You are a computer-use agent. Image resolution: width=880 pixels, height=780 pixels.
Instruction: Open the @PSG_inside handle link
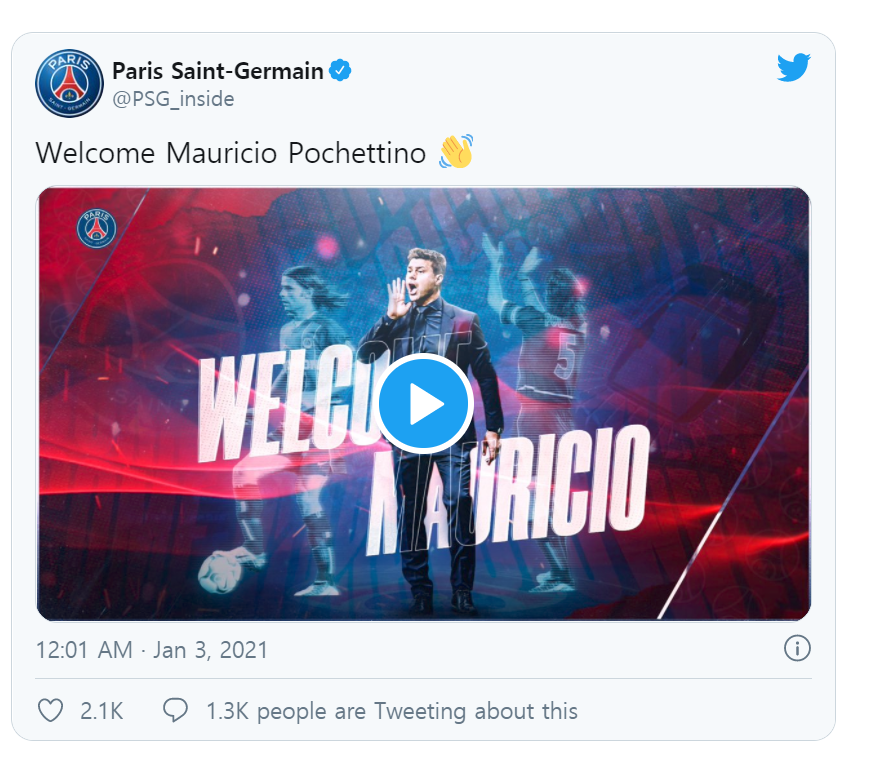[173, 99]
